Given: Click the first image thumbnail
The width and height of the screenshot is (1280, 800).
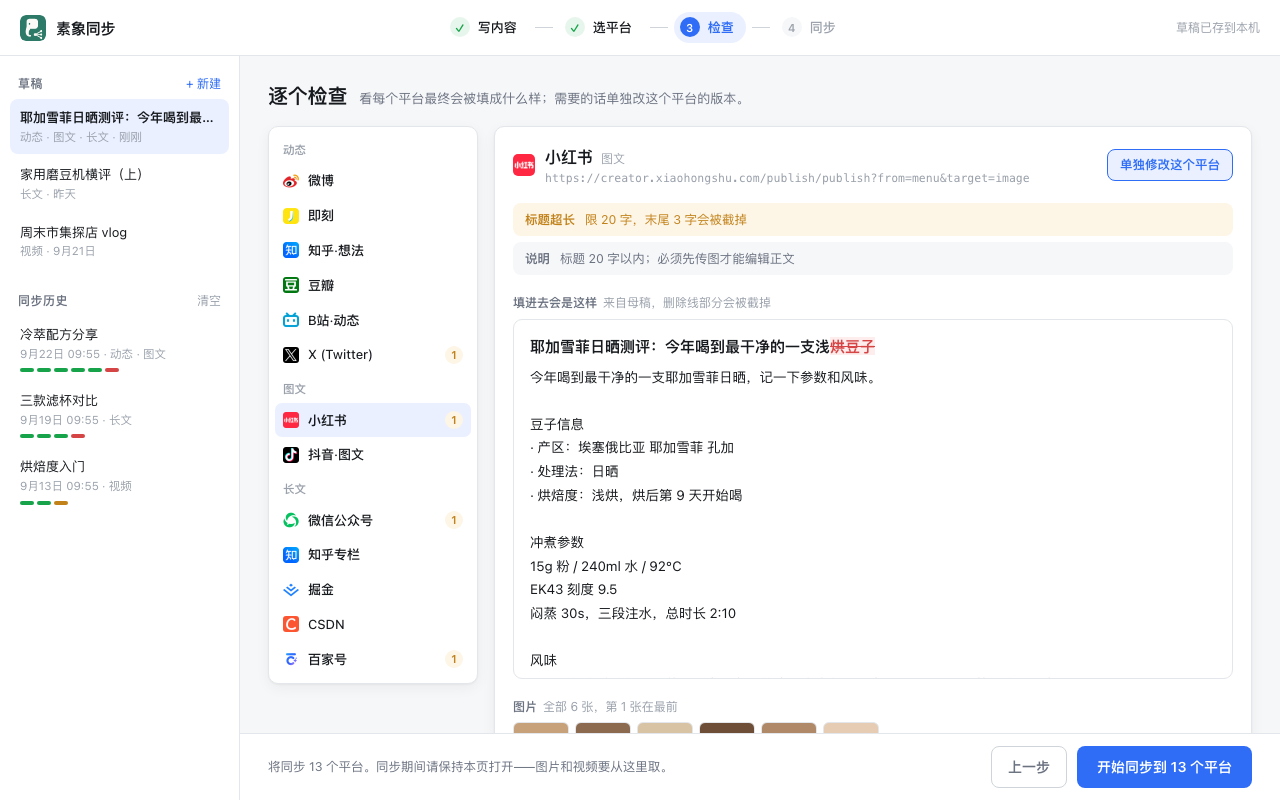Looking at the screenshot, I should point(541,728).
